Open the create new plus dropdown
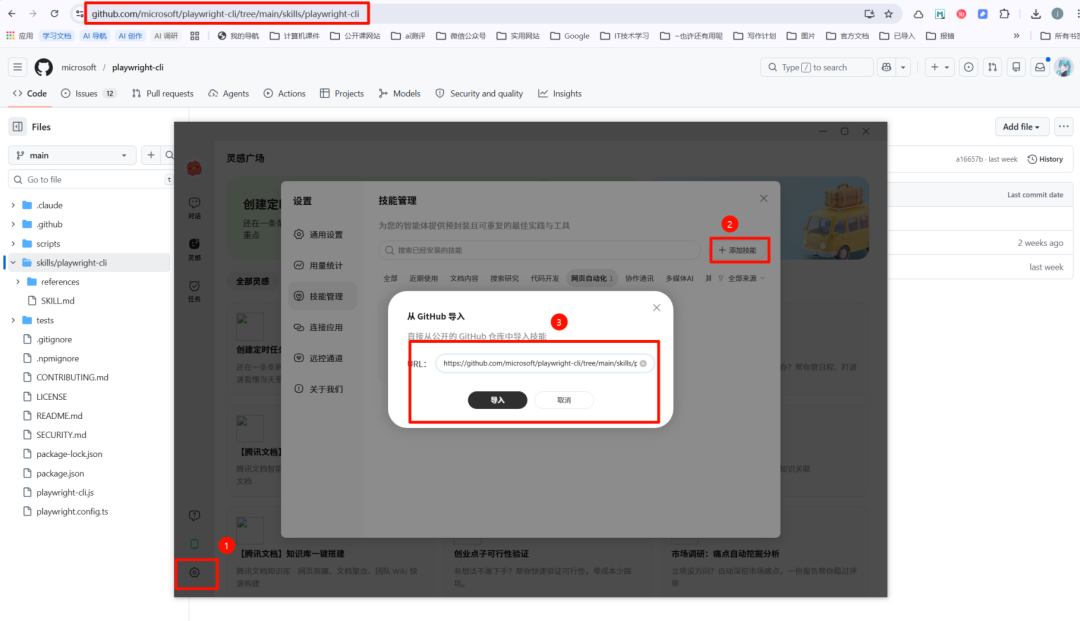Image resolution: width=1080 pixels, height=621 pixels. tap(939, 67)
